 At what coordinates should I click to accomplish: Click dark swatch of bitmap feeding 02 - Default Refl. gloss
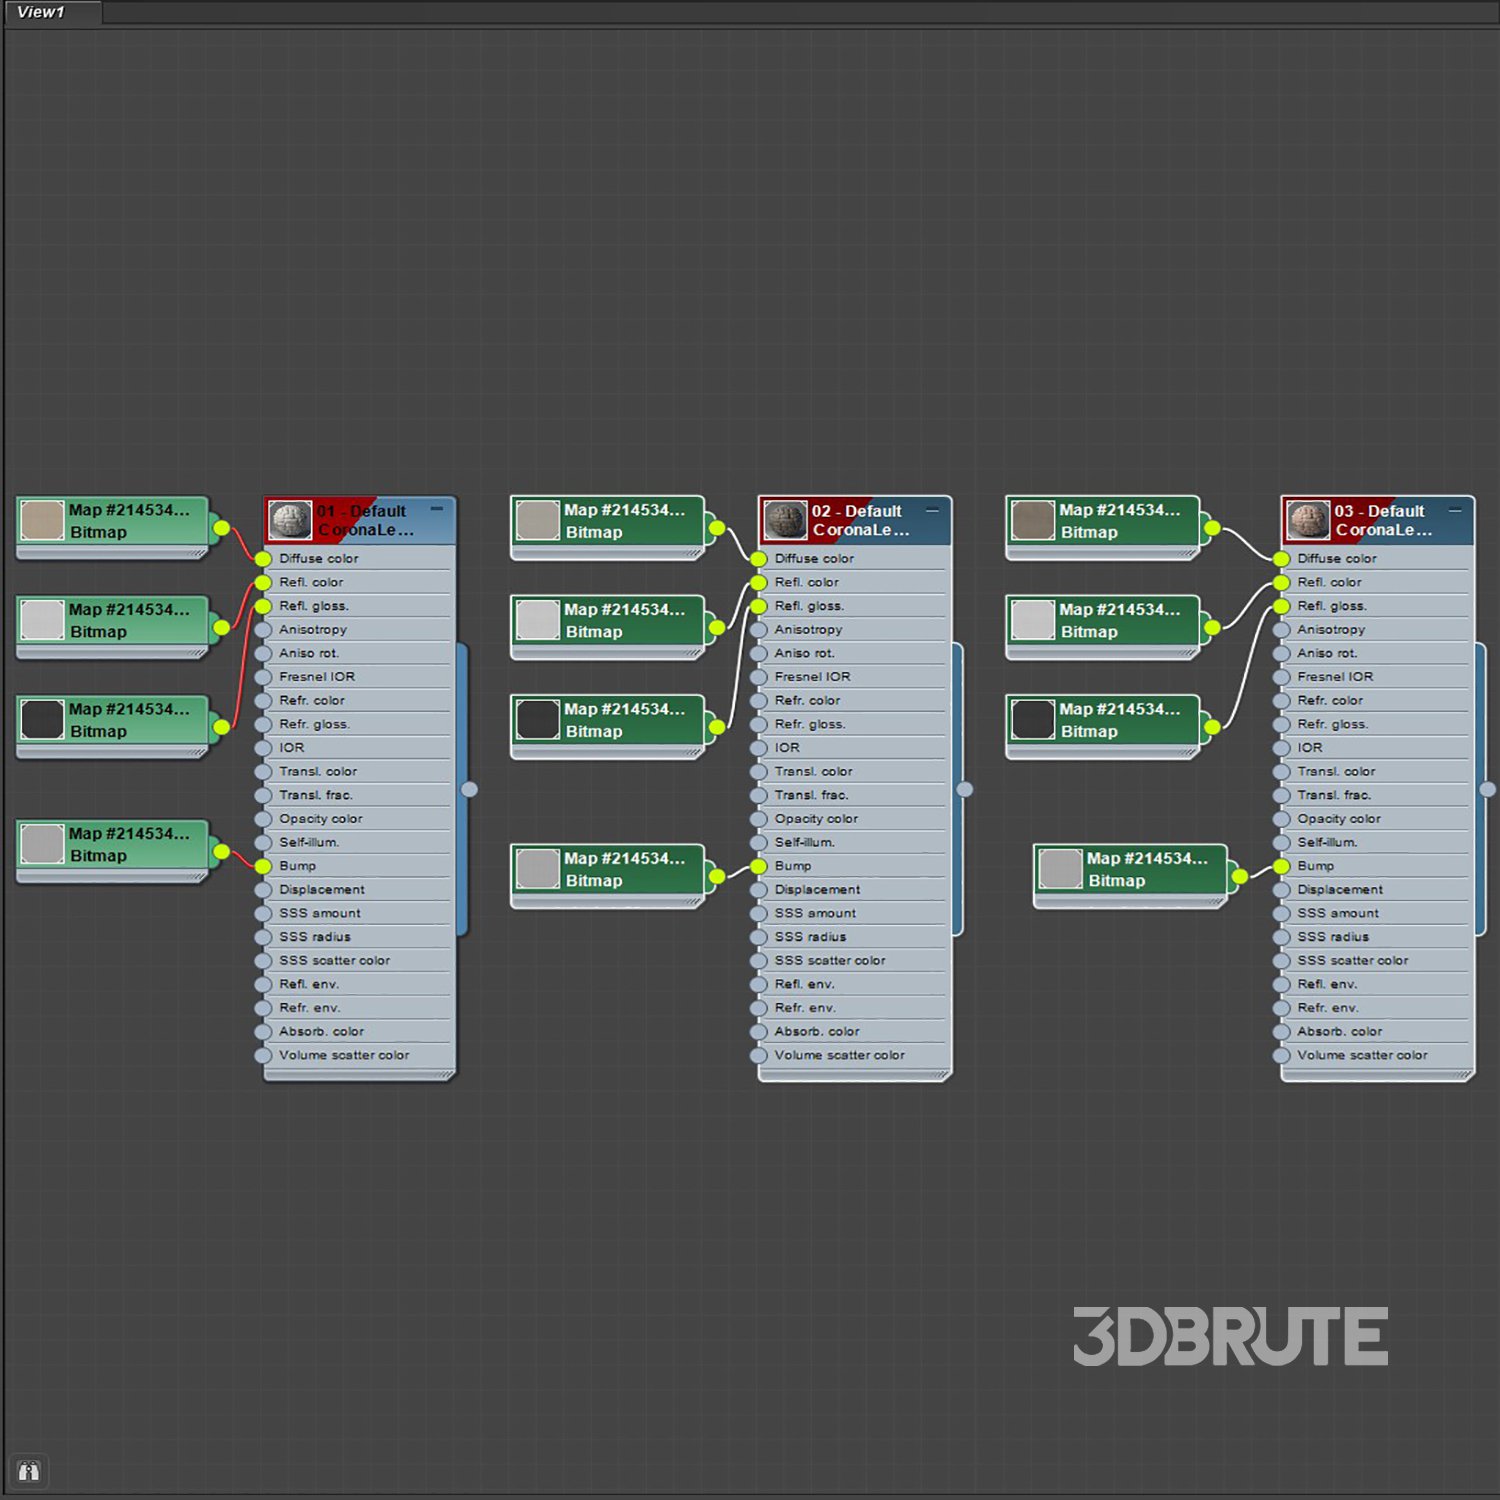click(x=537, y=720)
